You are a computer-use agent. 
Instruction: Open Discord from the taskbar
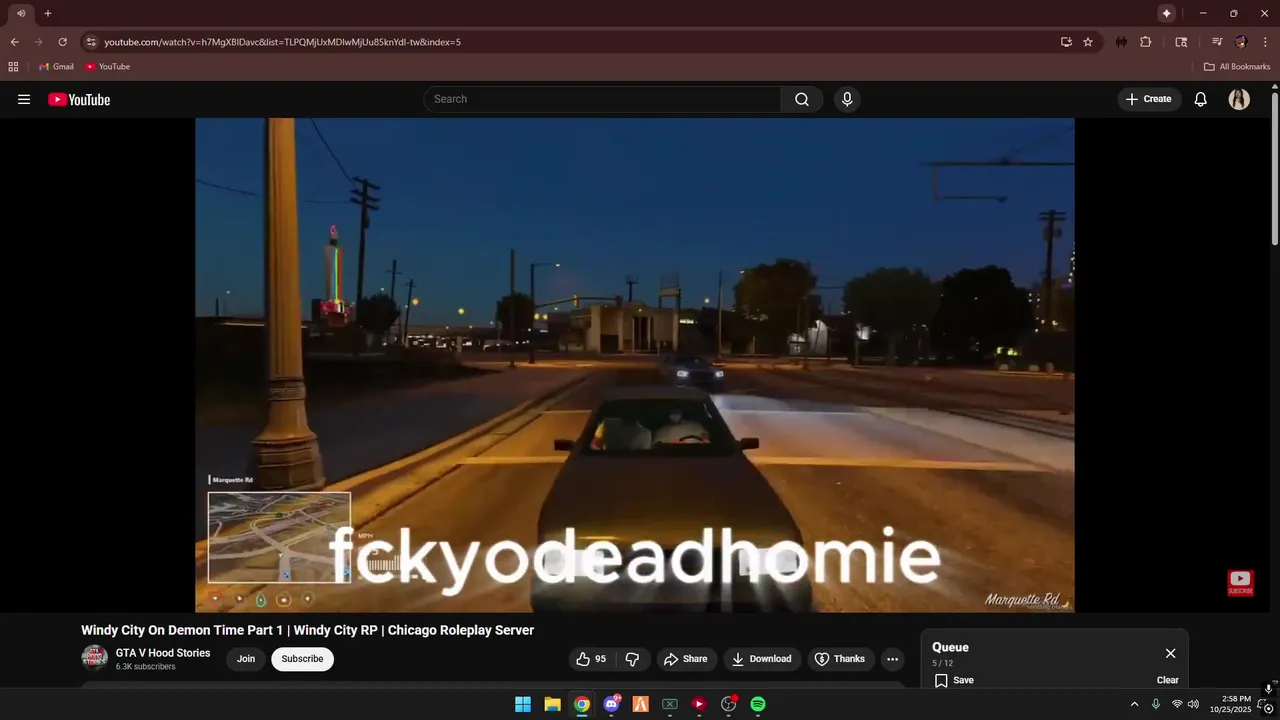611,704
